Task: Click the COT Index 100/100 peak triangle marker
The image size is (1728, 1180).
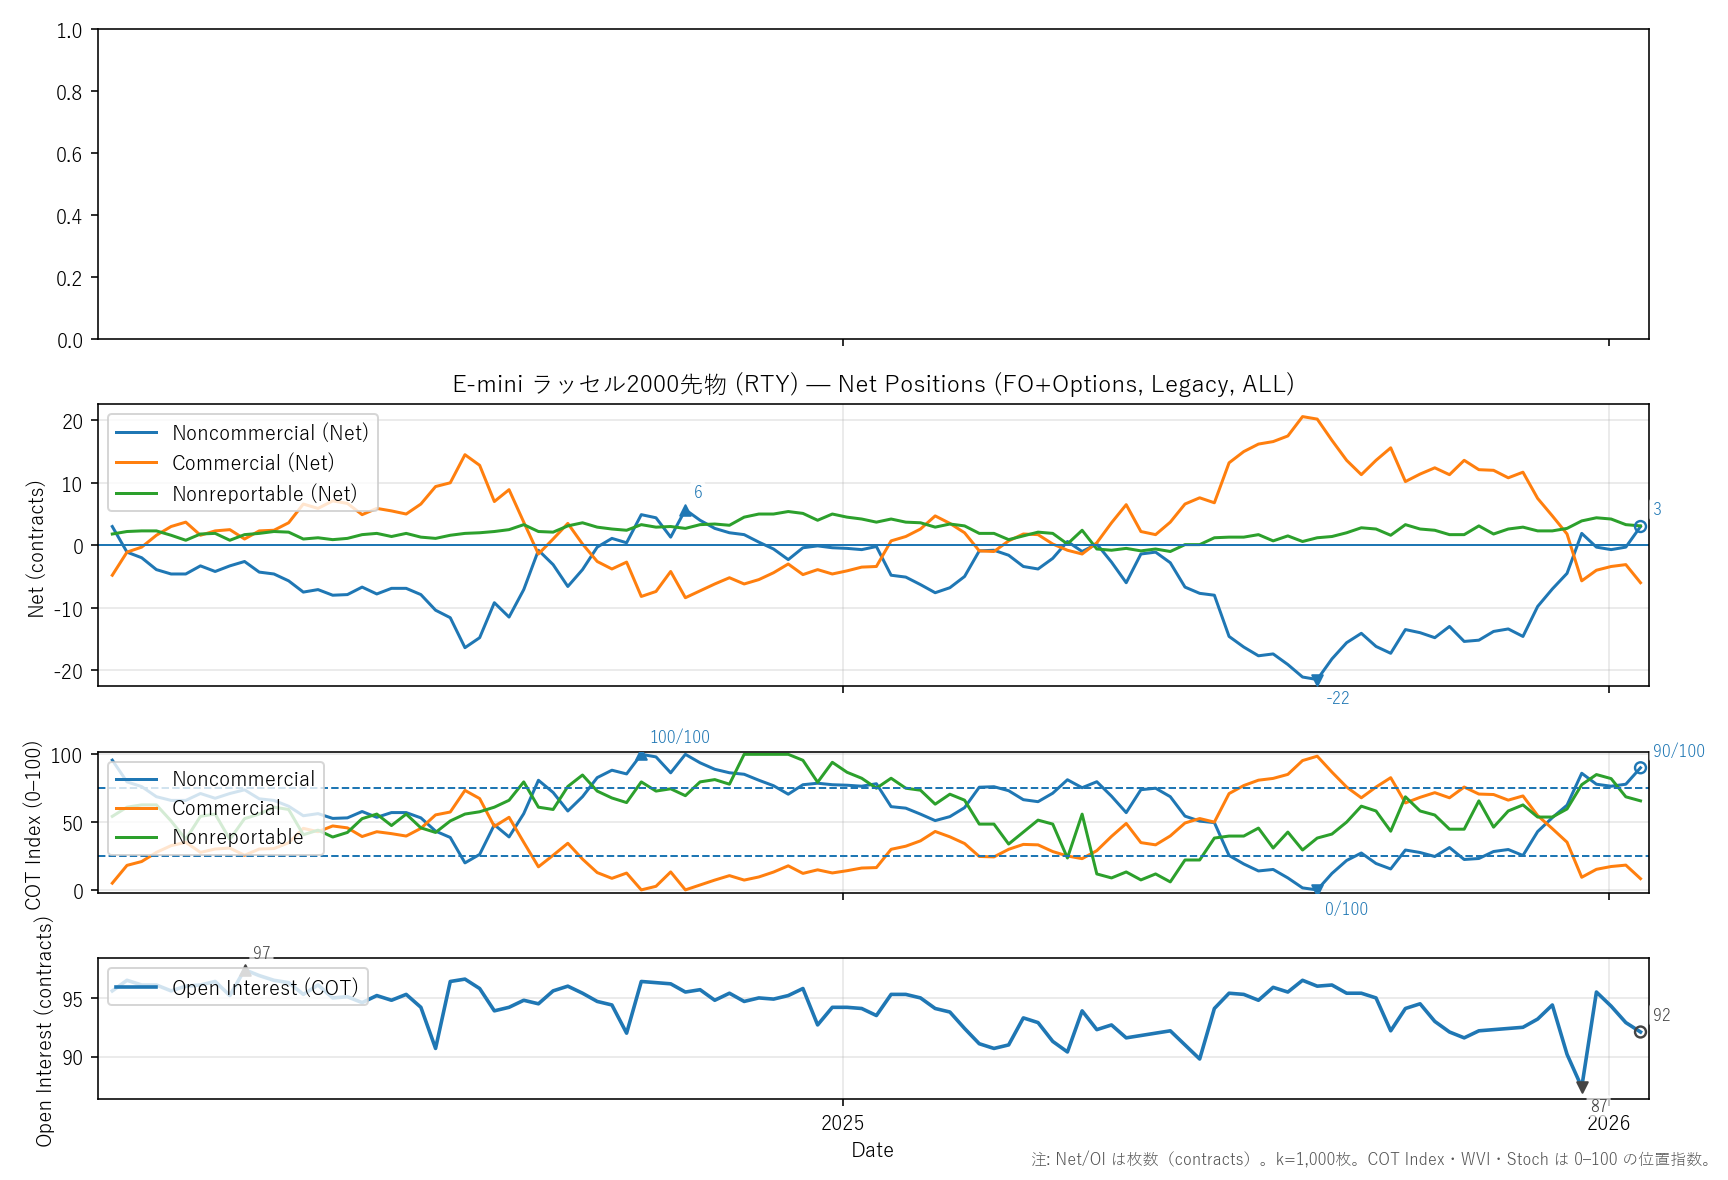Action: (642, 755)
